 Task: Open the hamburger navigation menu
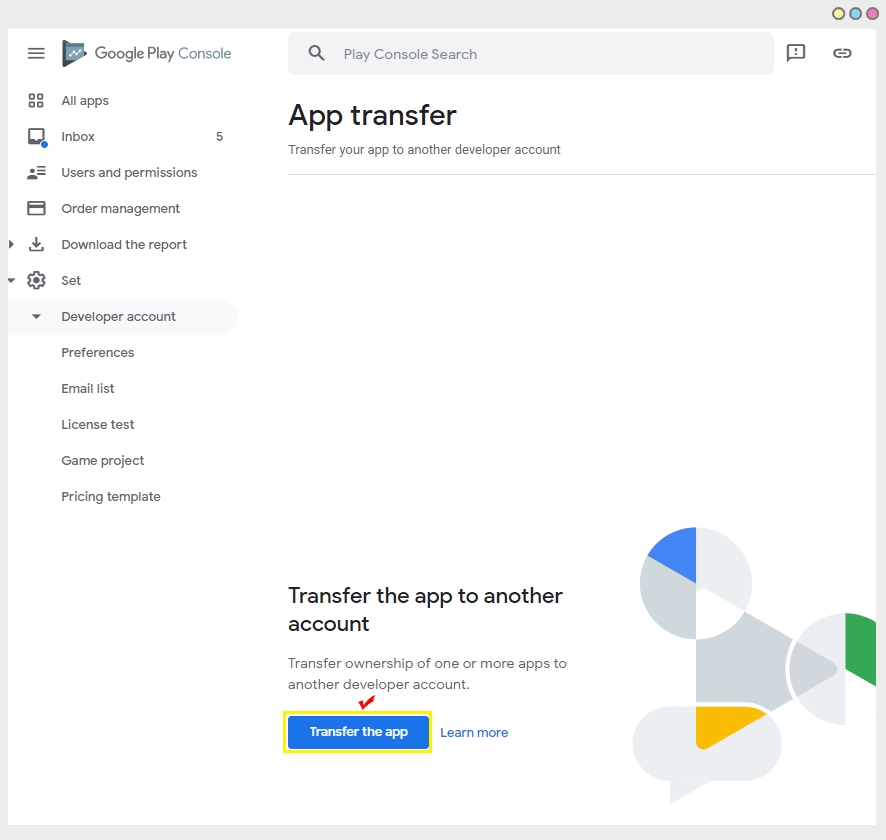[36, 54]
